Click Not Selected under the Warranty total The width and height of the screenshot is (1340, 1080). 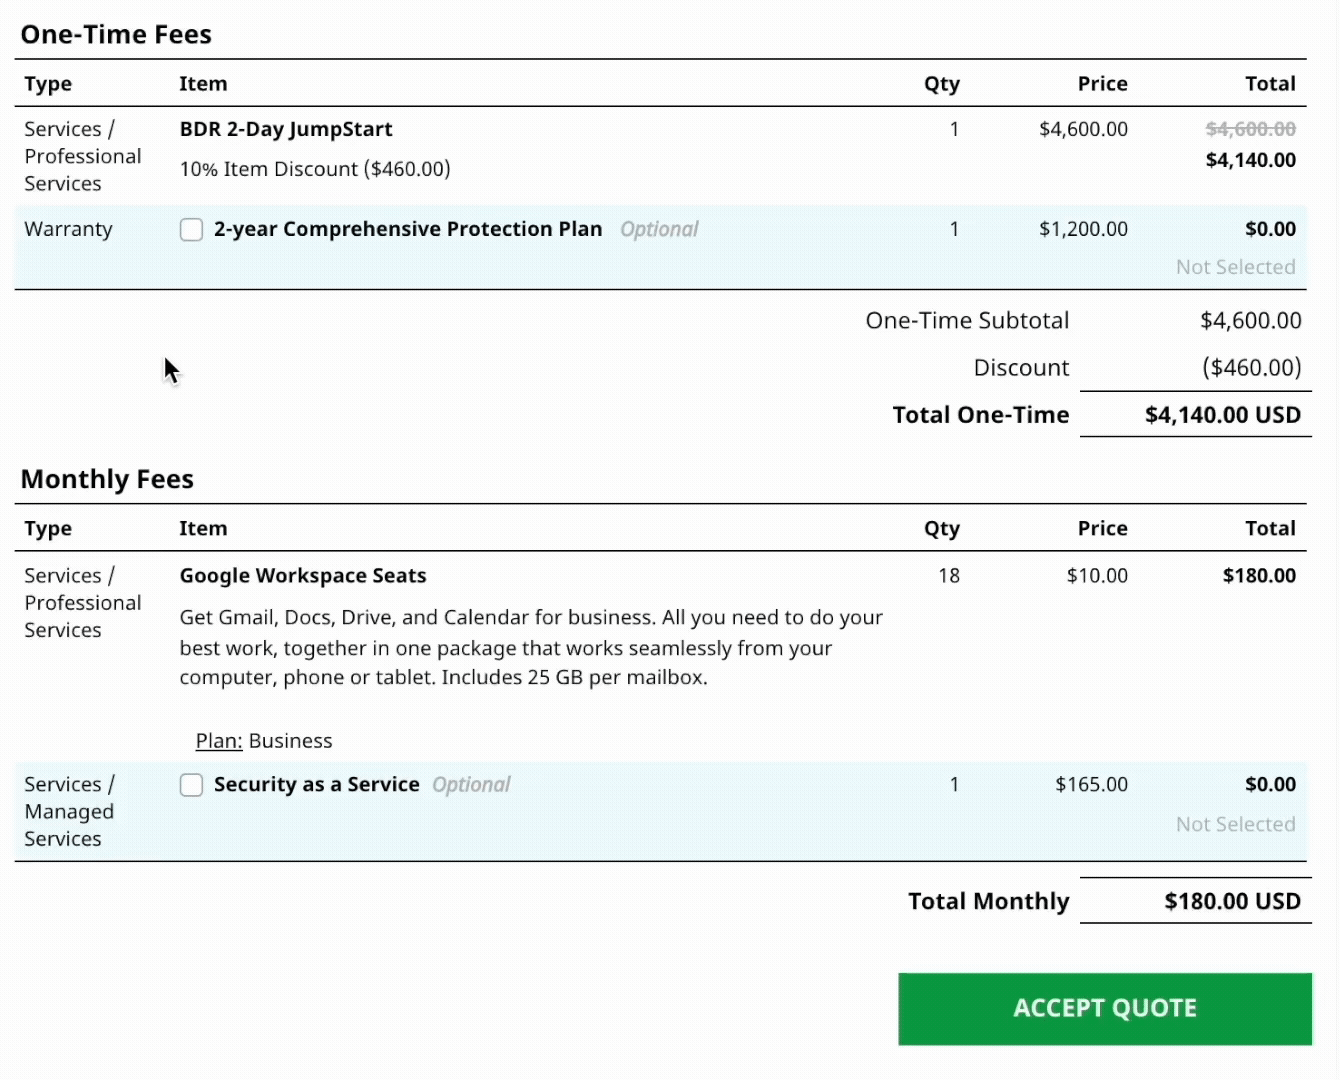click(1235, 267)
